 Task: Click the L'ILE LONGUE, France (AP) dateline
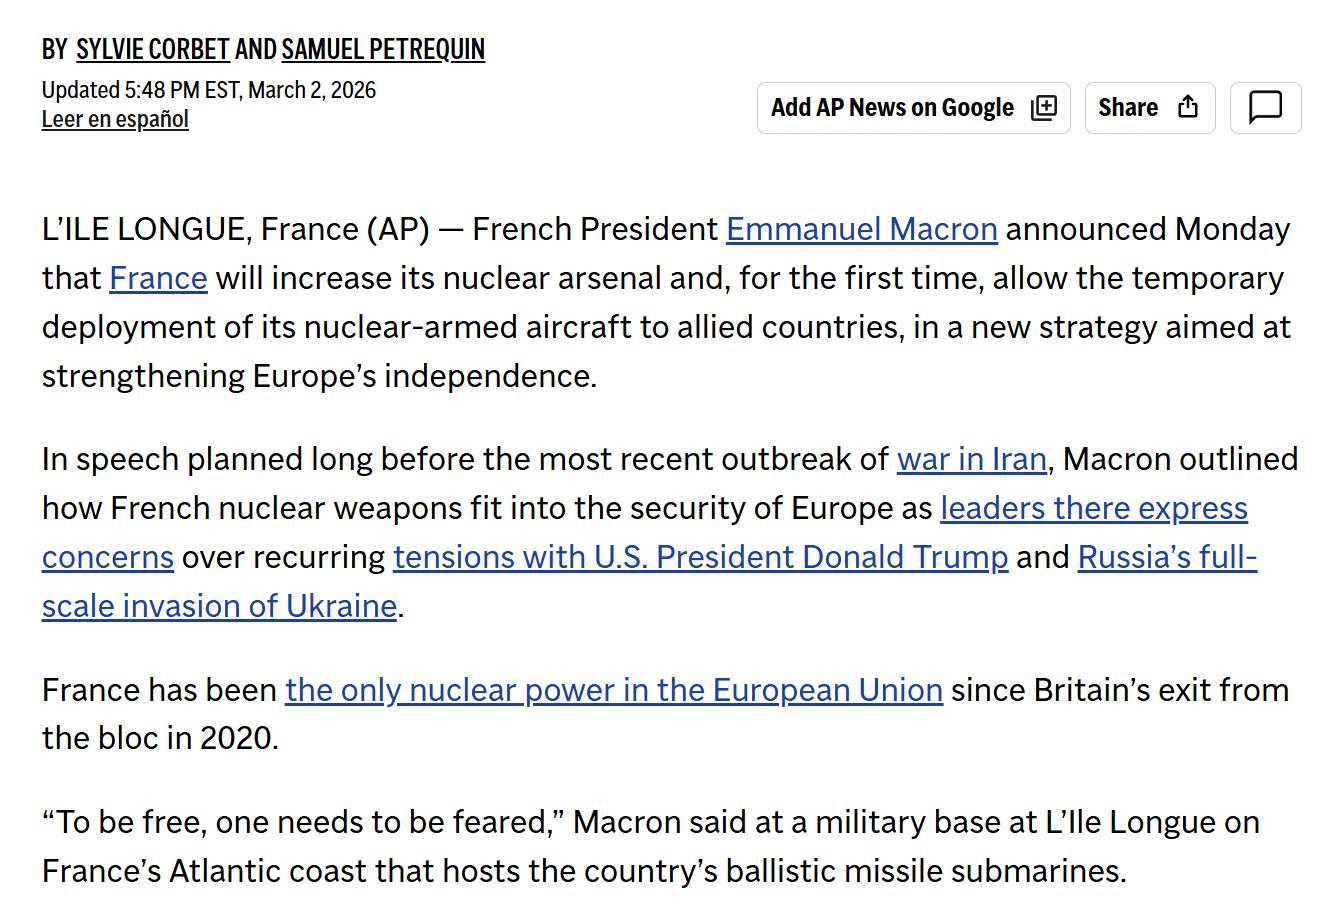[x=235, y=229]
